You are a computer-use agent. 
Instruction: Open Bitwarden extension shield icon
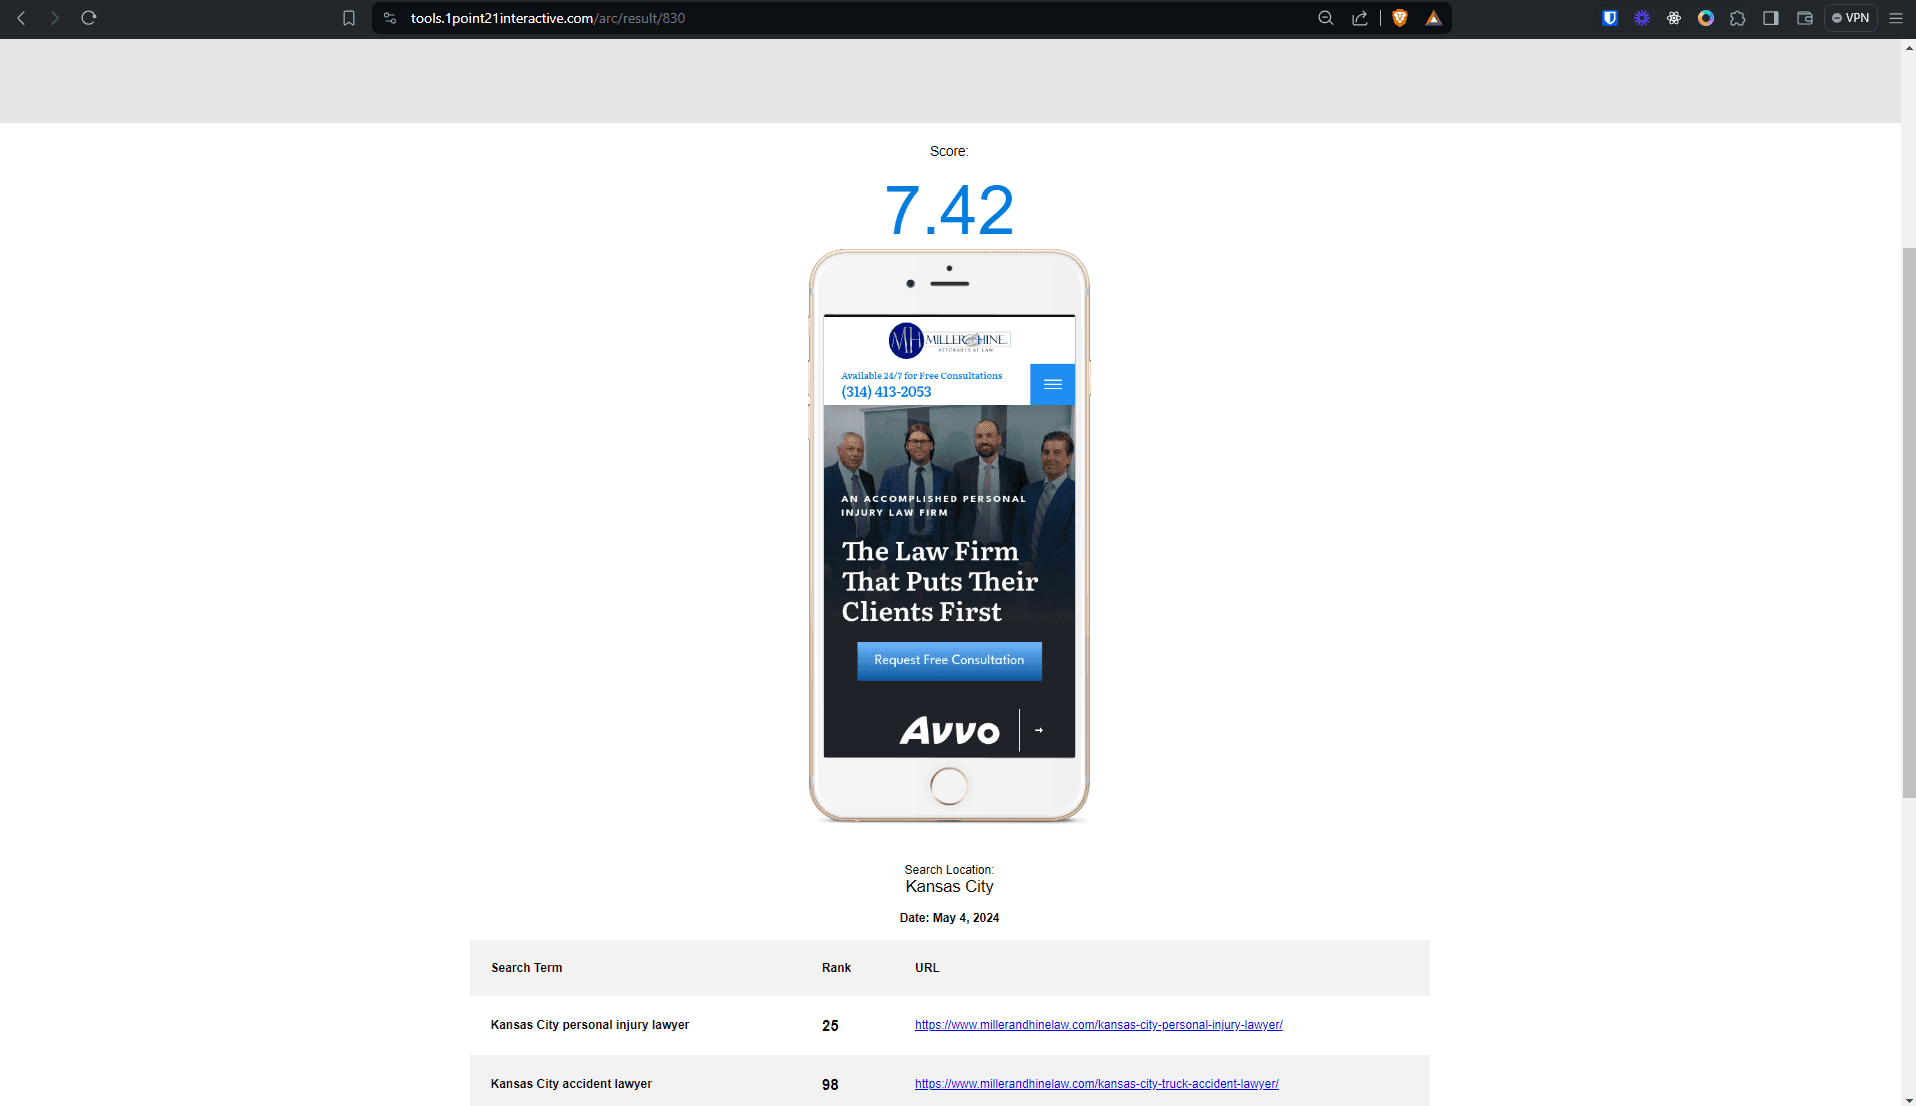(x=1610, y=18)
